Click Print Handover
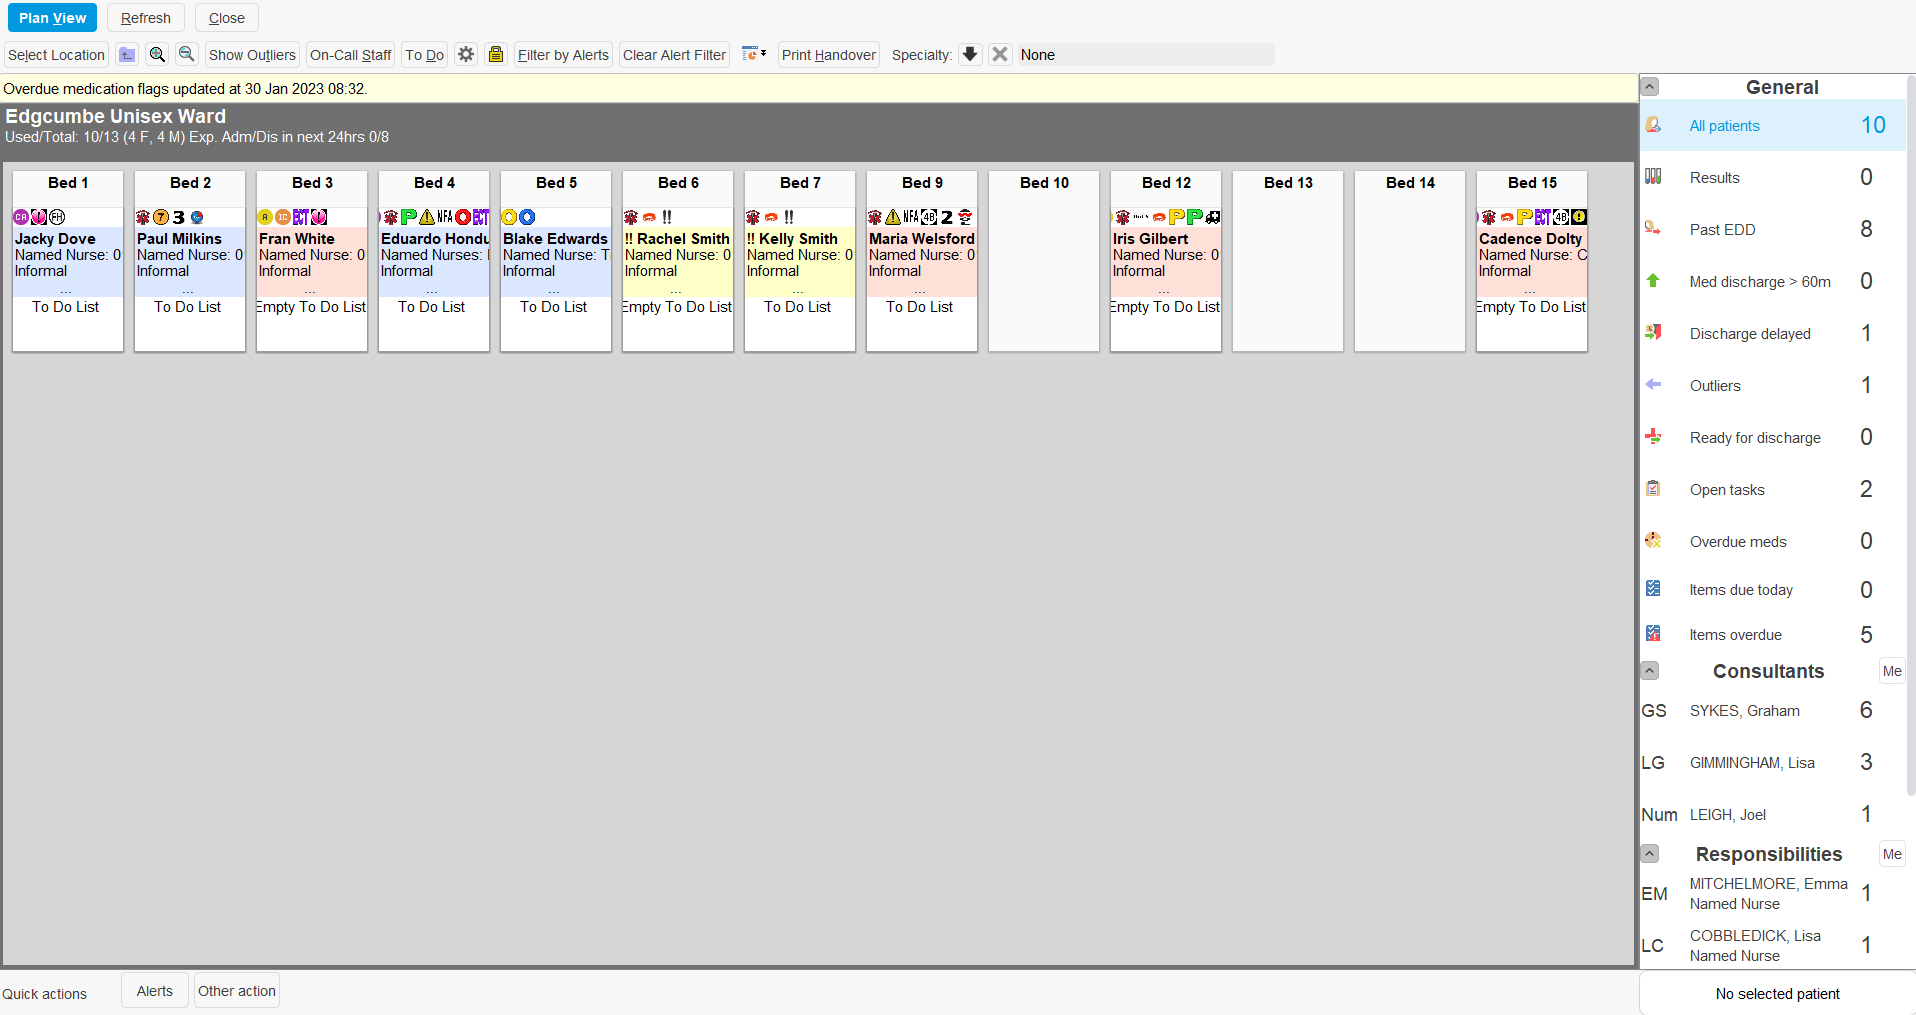 tap(828, 55)
